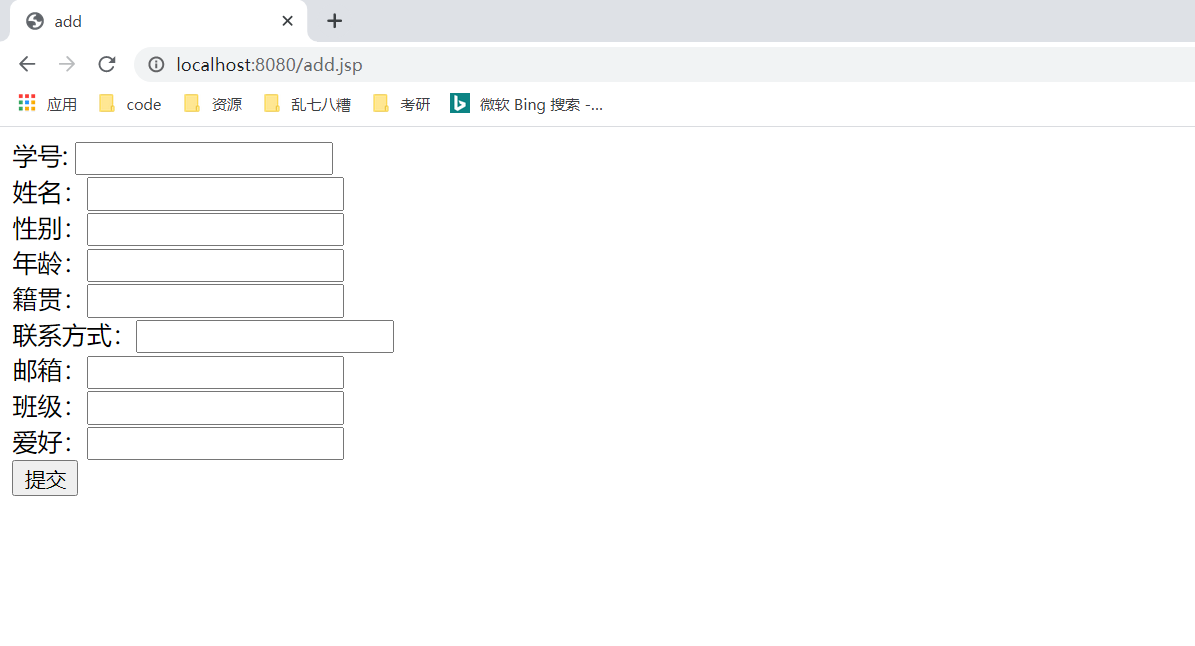Image resolution: width=1195 pixels, height=646 pixels.
Task: Open the 乱七八糟 bookmark folder
Action: click(307, 104)
